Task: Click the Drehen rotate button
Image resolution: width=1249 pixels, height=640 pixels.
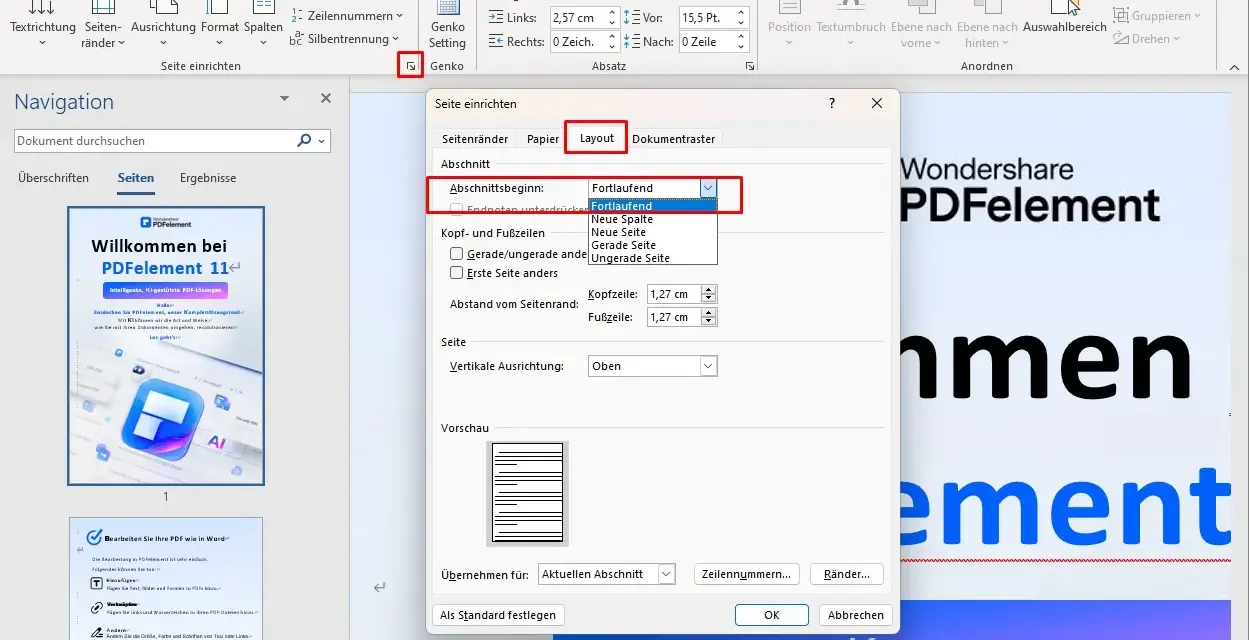Action: [1148, 38]
